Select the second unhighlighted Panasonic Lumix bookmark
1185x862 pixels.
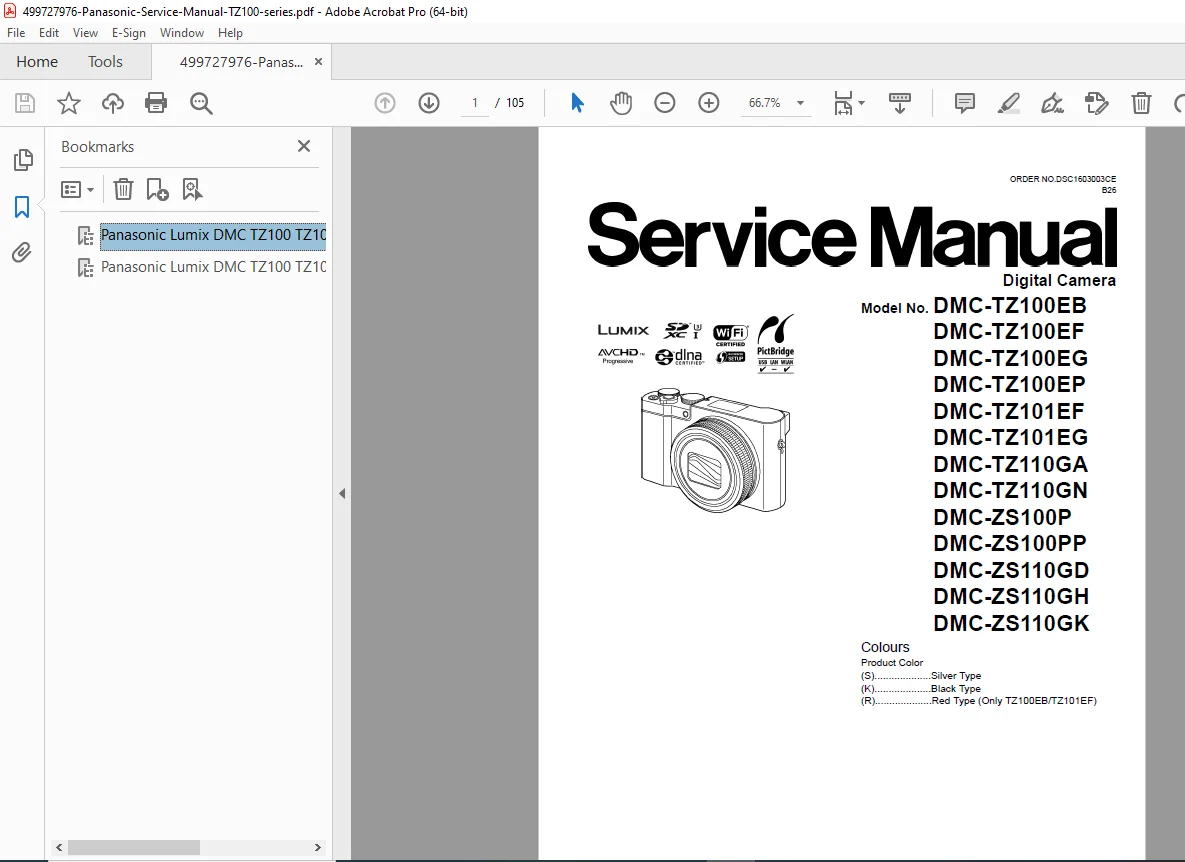click(213, 267)
